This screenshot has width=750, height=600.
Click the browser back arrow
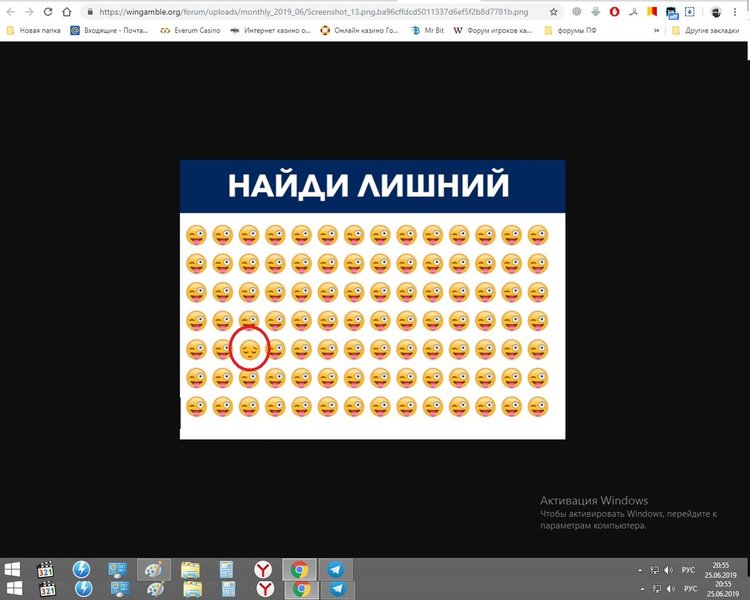tap(9, 12)
